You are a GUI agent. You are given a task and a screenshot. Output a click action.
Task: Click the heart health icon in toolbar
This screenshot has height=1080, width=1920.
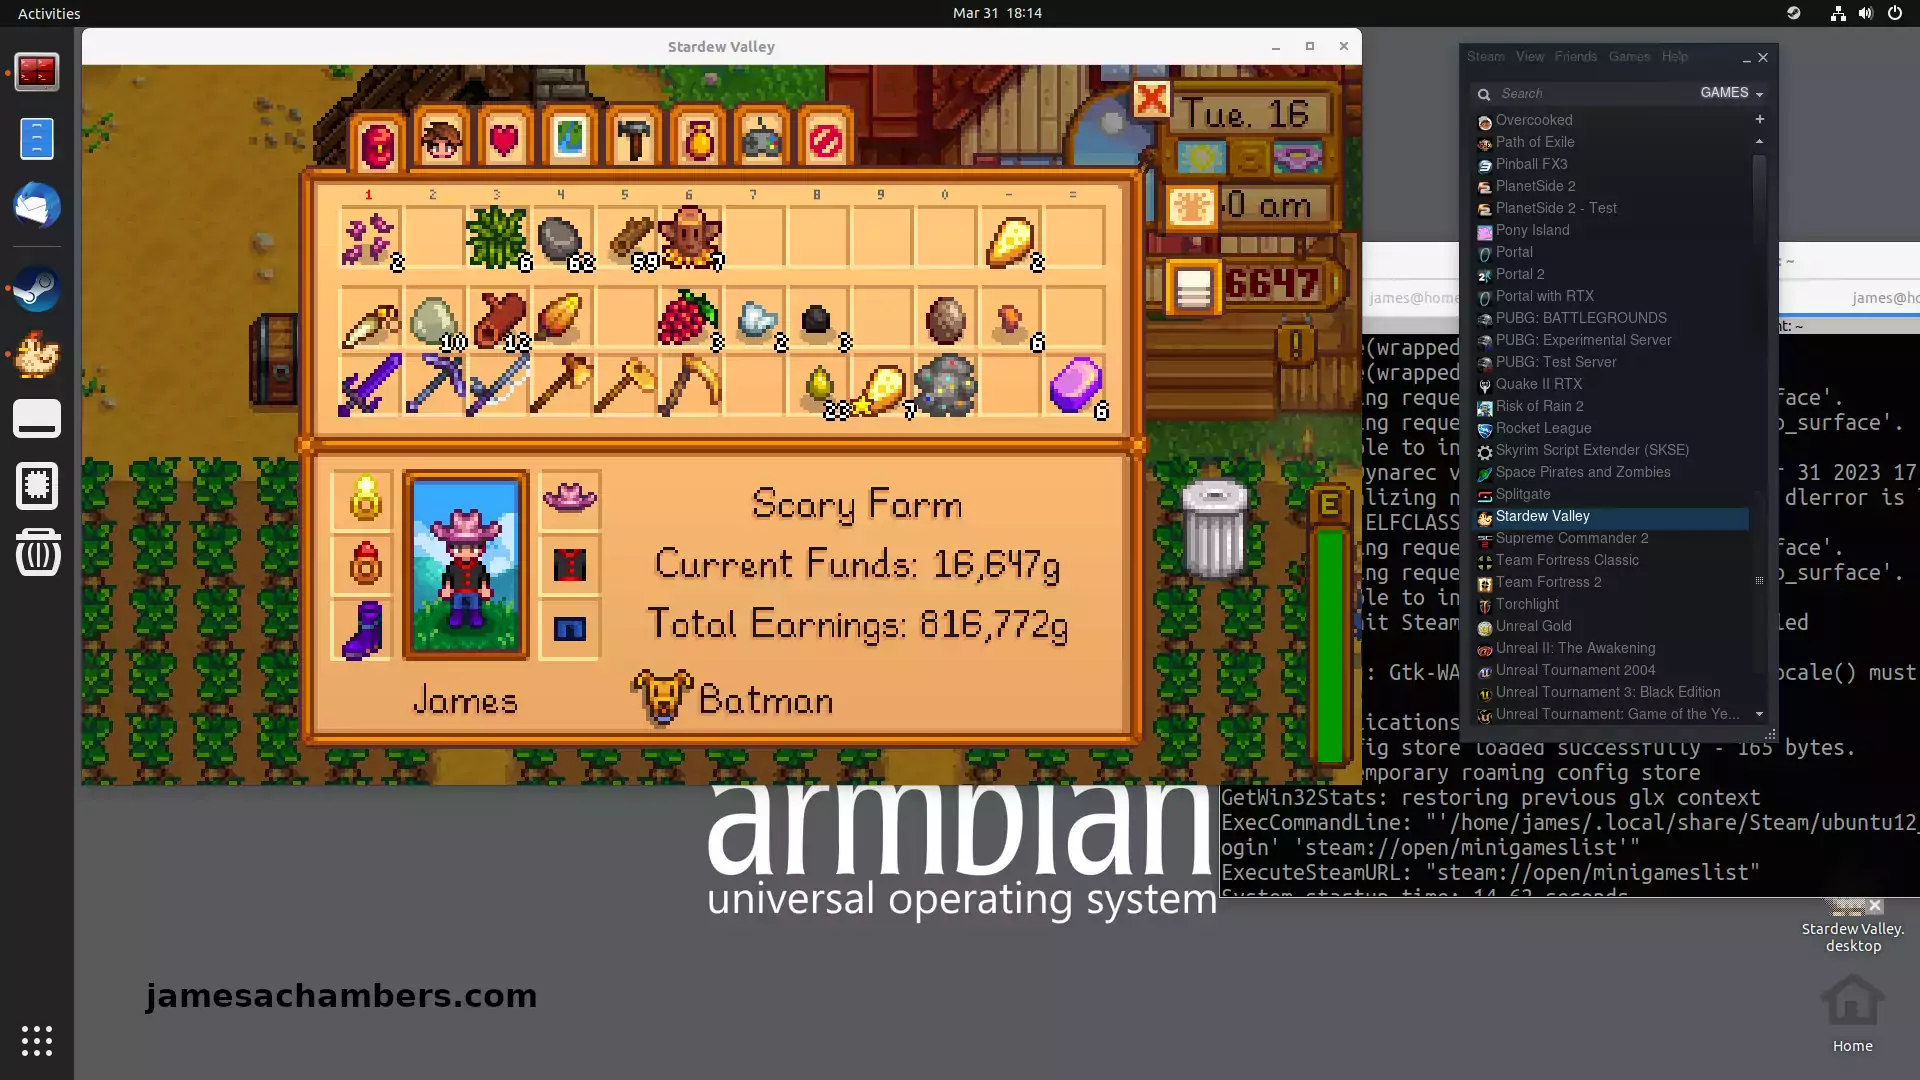pyautogui.click(x=502, y=131)
